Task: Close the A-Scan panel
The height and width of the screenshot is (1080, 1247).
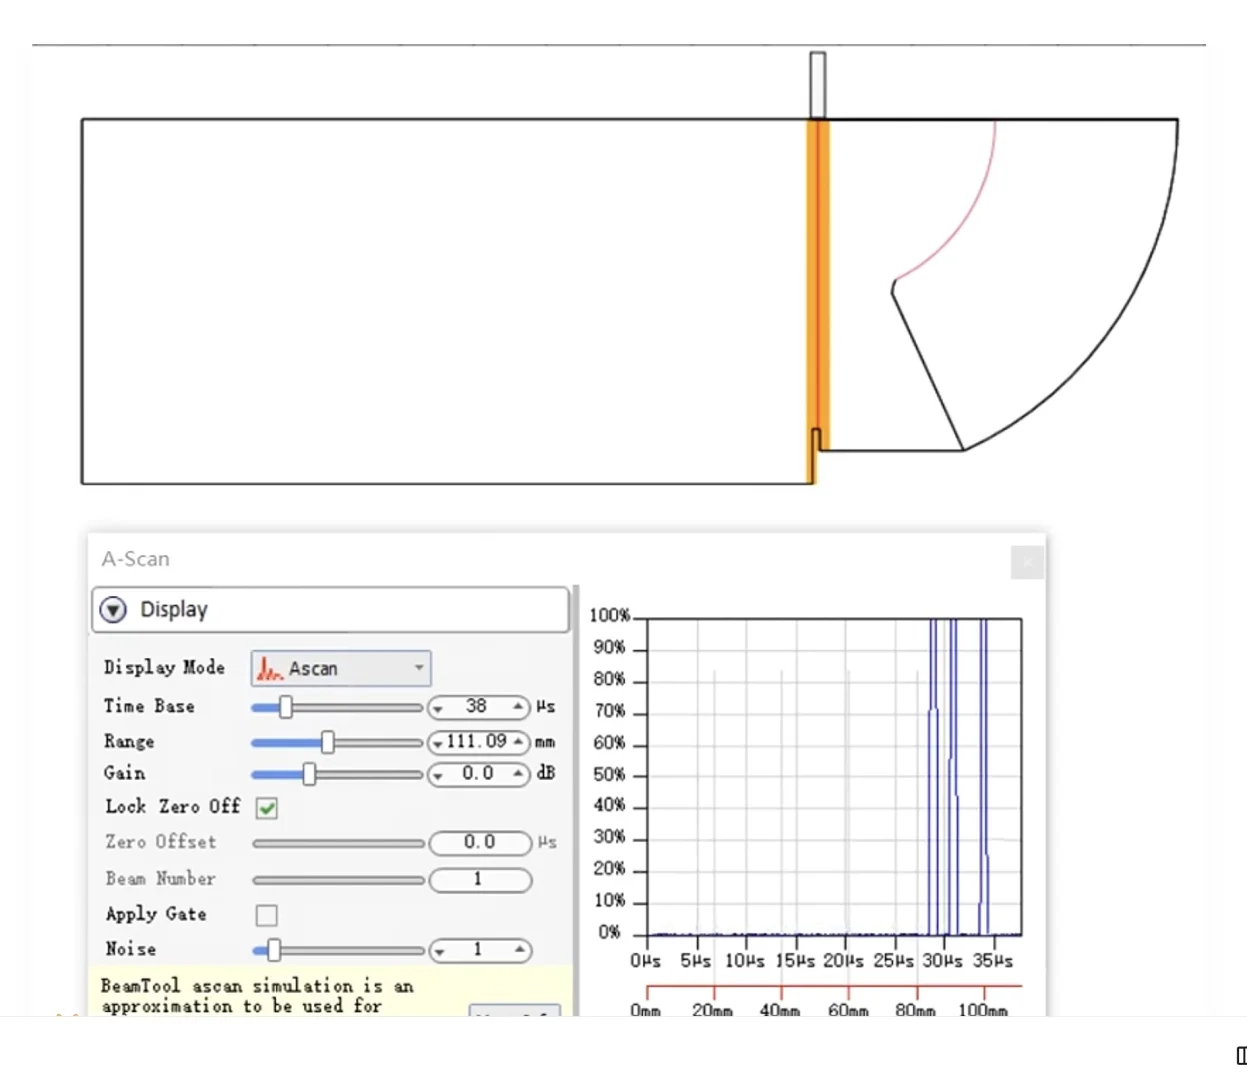Action: tap(1027, 562)
